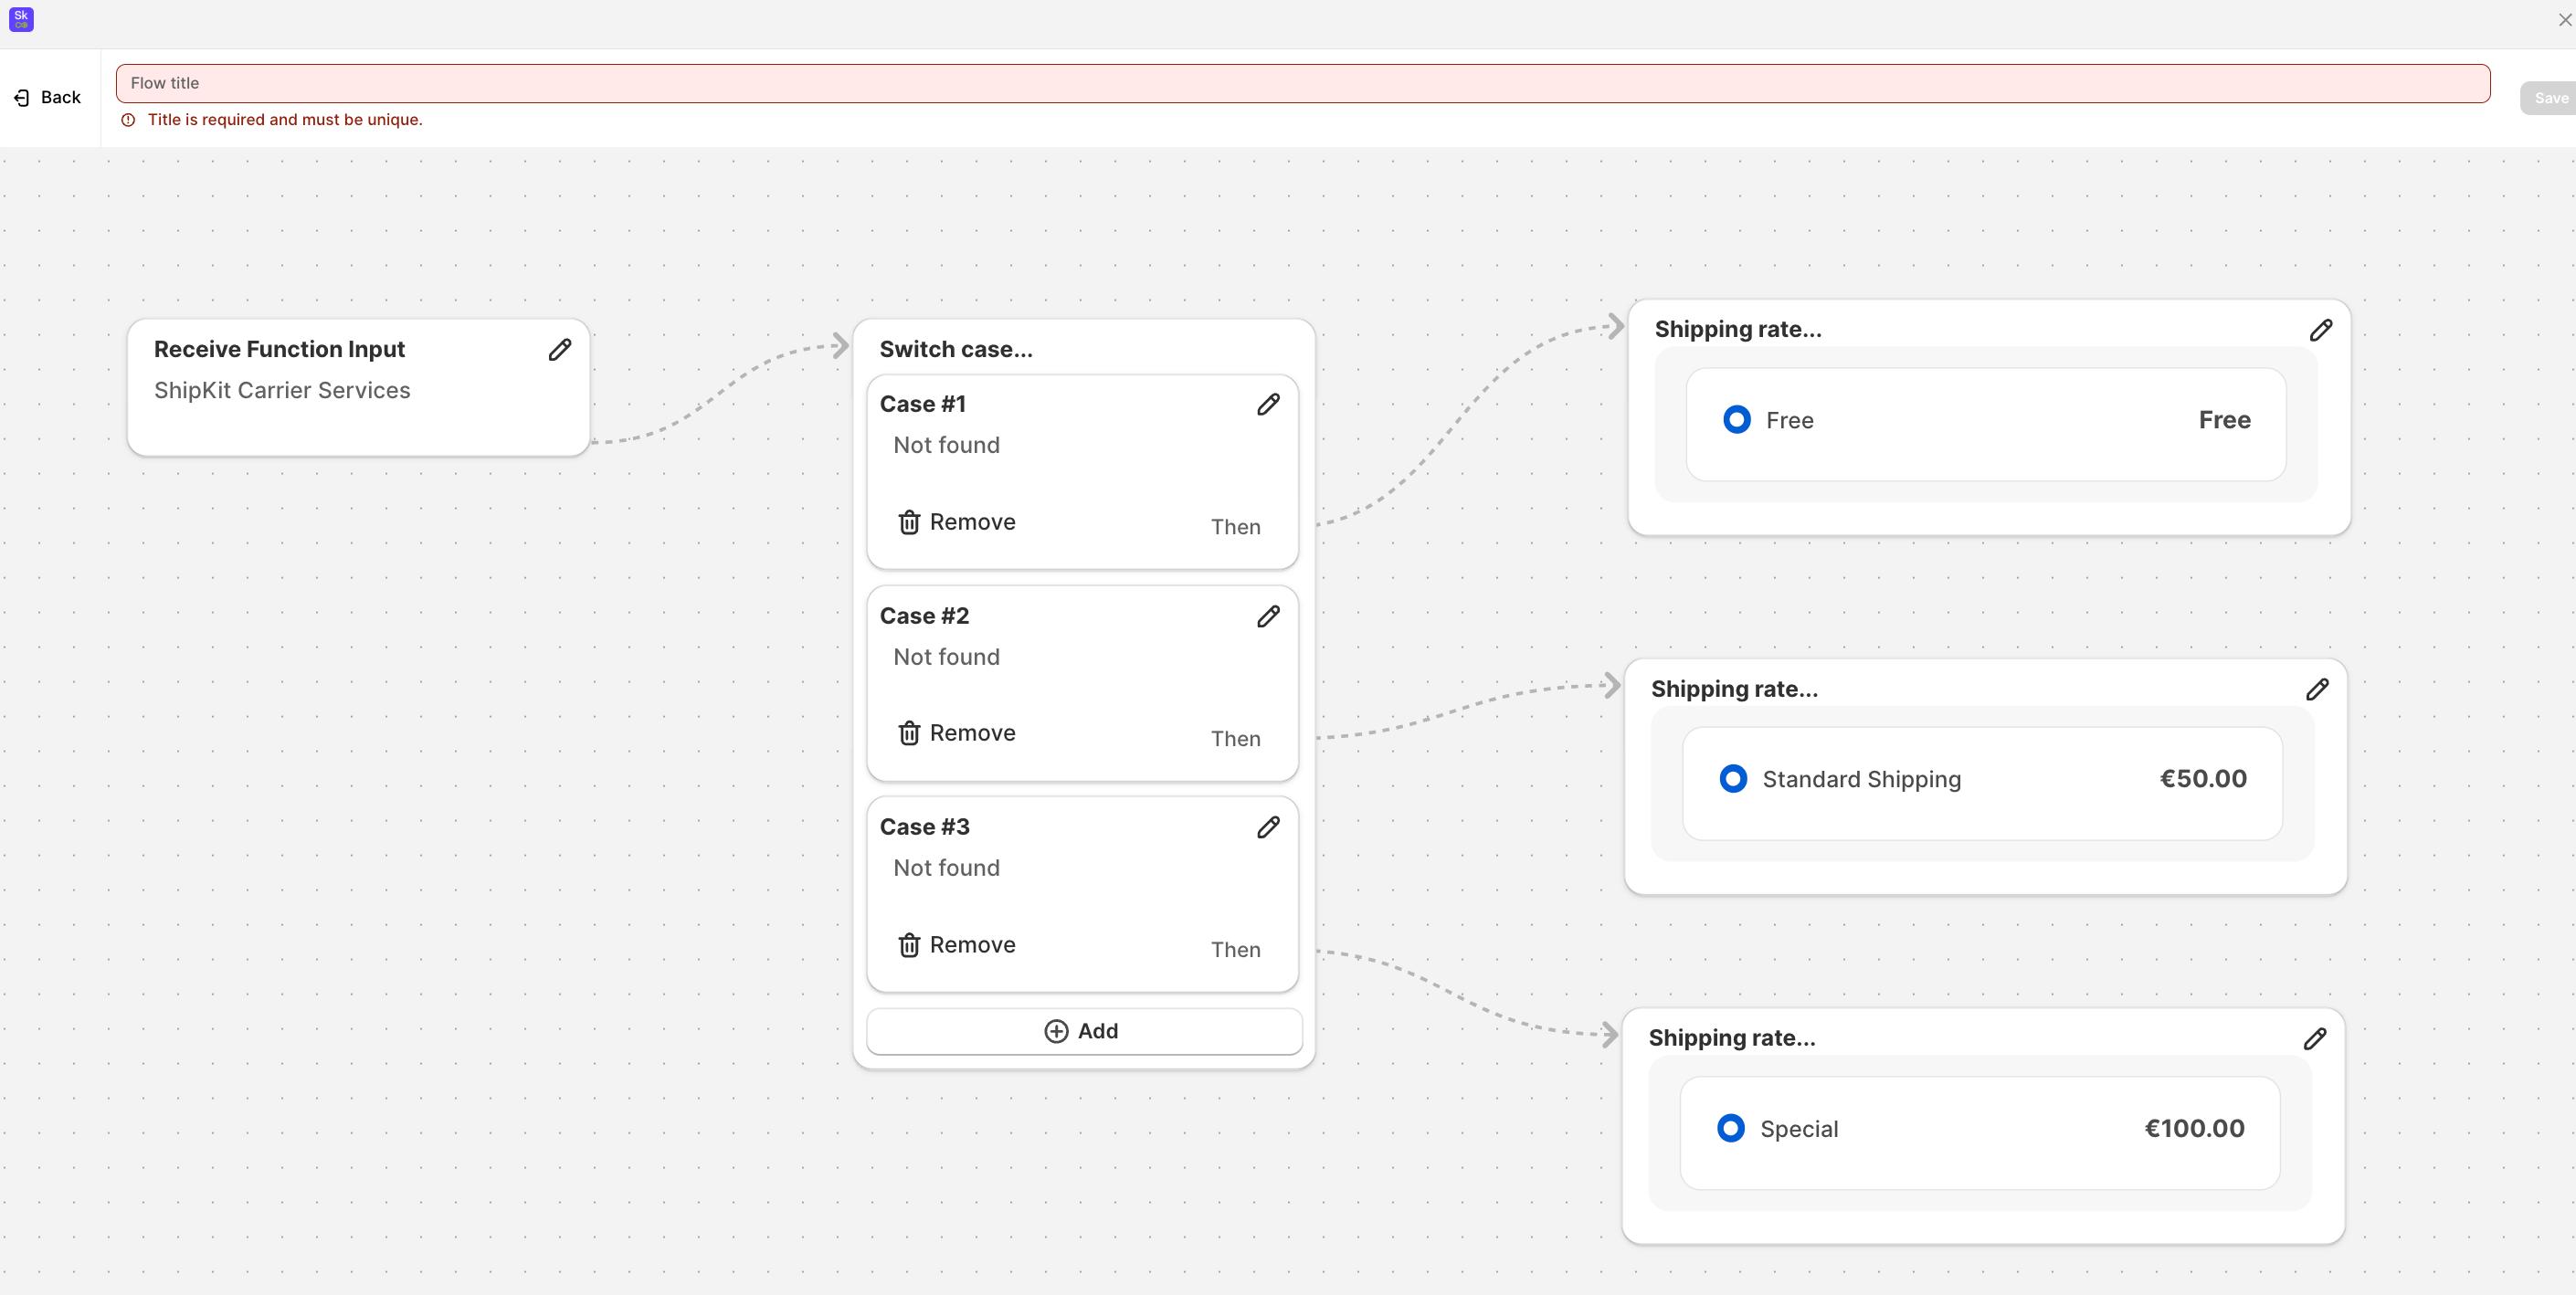The height and width of the screenshot is (1295, 2576).
Task: Click the Switch case node header
Action: (x=956, y=349)
